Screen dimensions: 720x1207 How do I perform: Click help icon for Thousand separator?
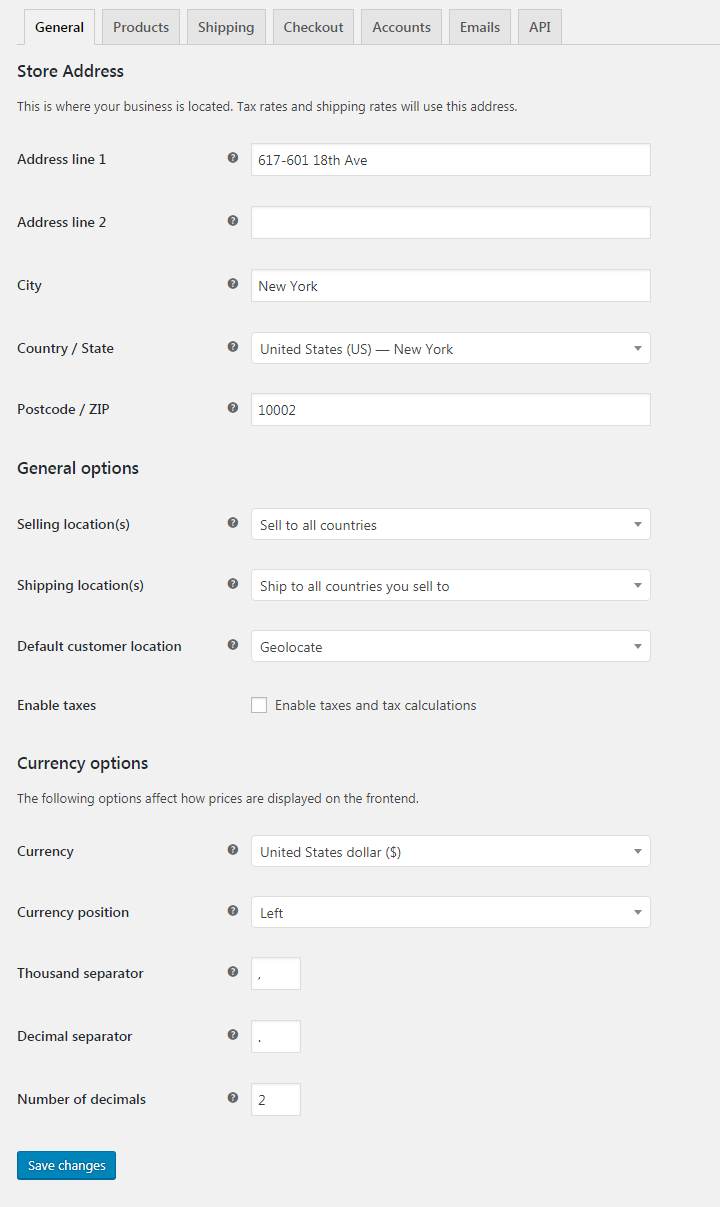233,972
